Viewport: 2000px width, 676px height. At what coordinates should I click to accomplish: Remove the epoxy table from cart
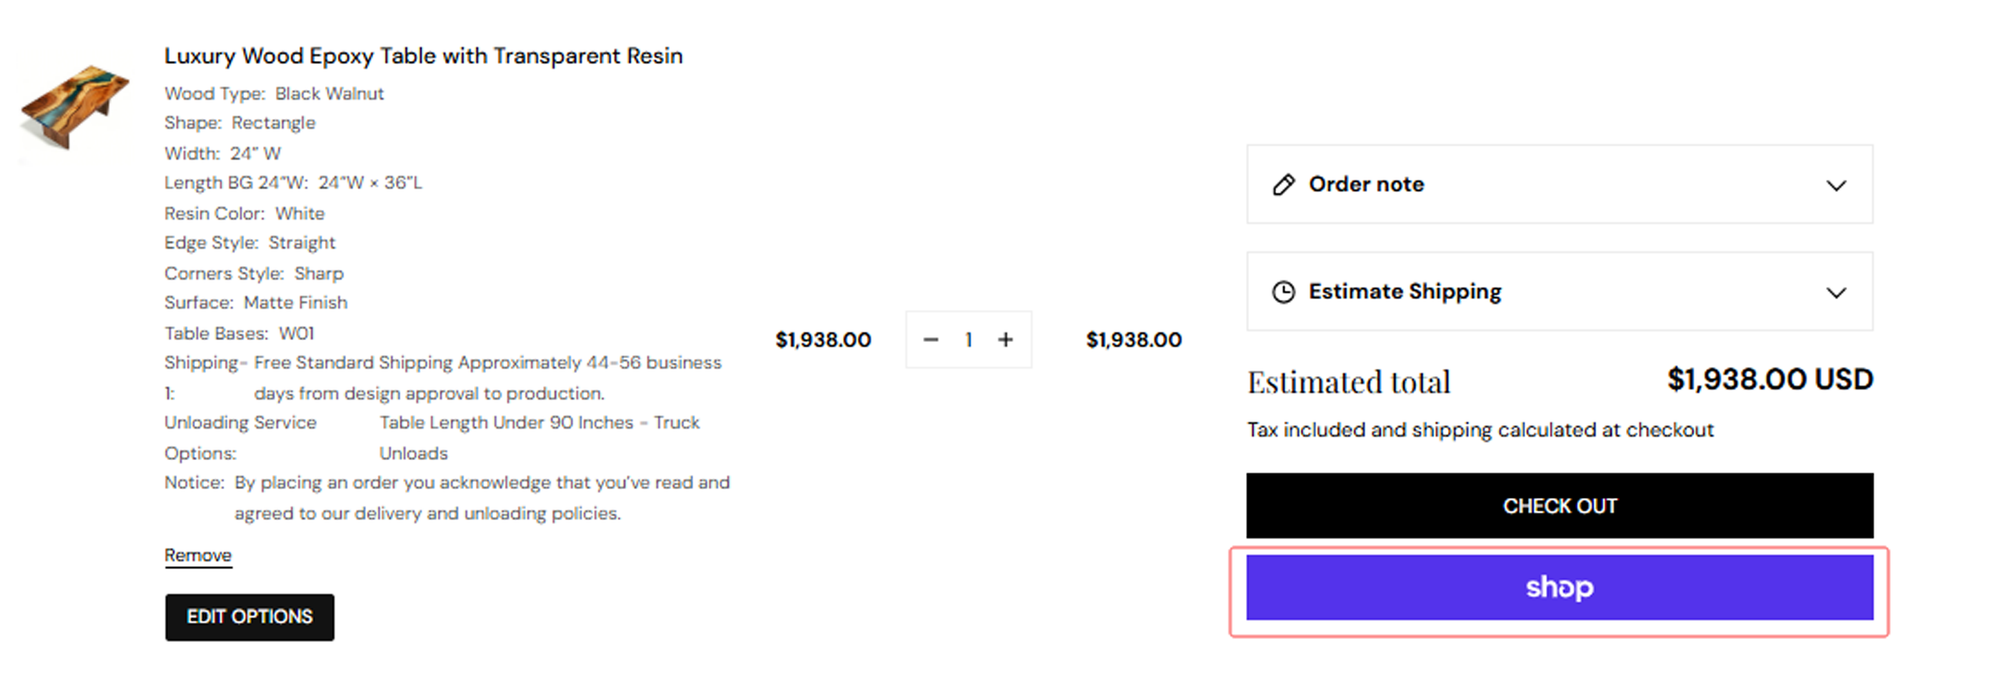point(198,555)
